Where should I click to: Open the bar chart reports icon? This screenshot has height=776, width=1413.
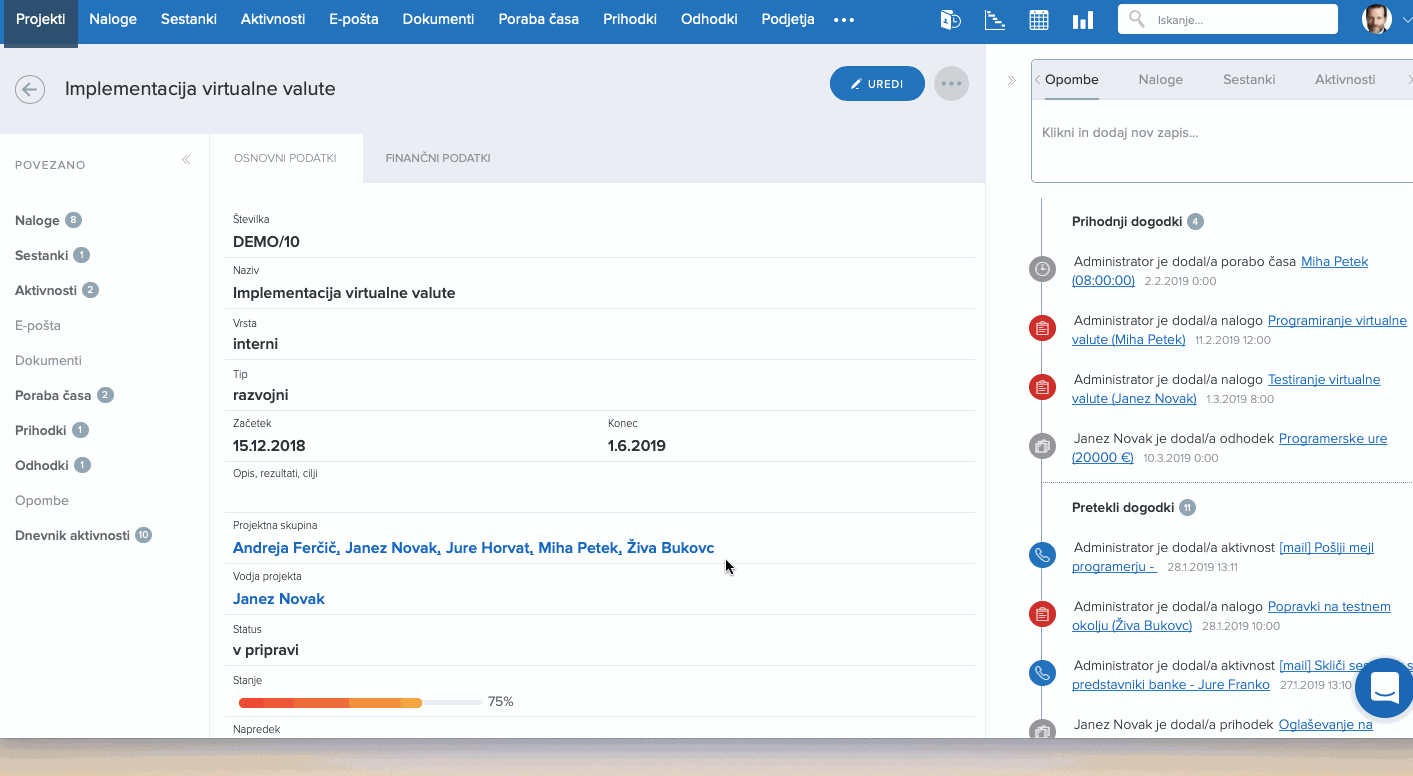tap(1082, 20)
